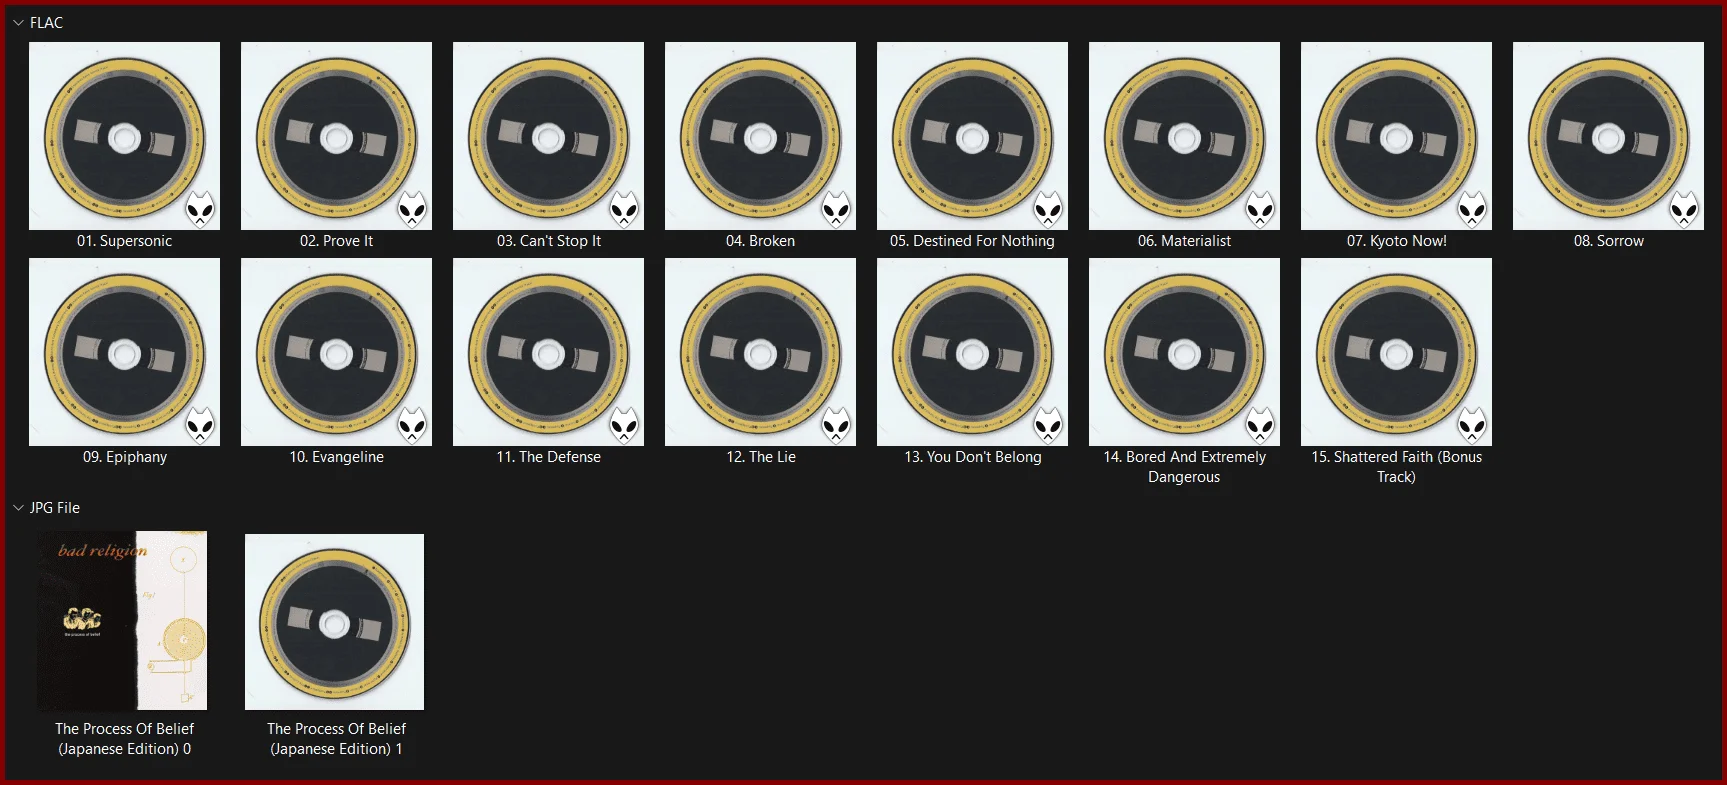The width and height of the screenshot is (1727, 785).
Task: Click the JPG File group header label
Action: [55, 508]
